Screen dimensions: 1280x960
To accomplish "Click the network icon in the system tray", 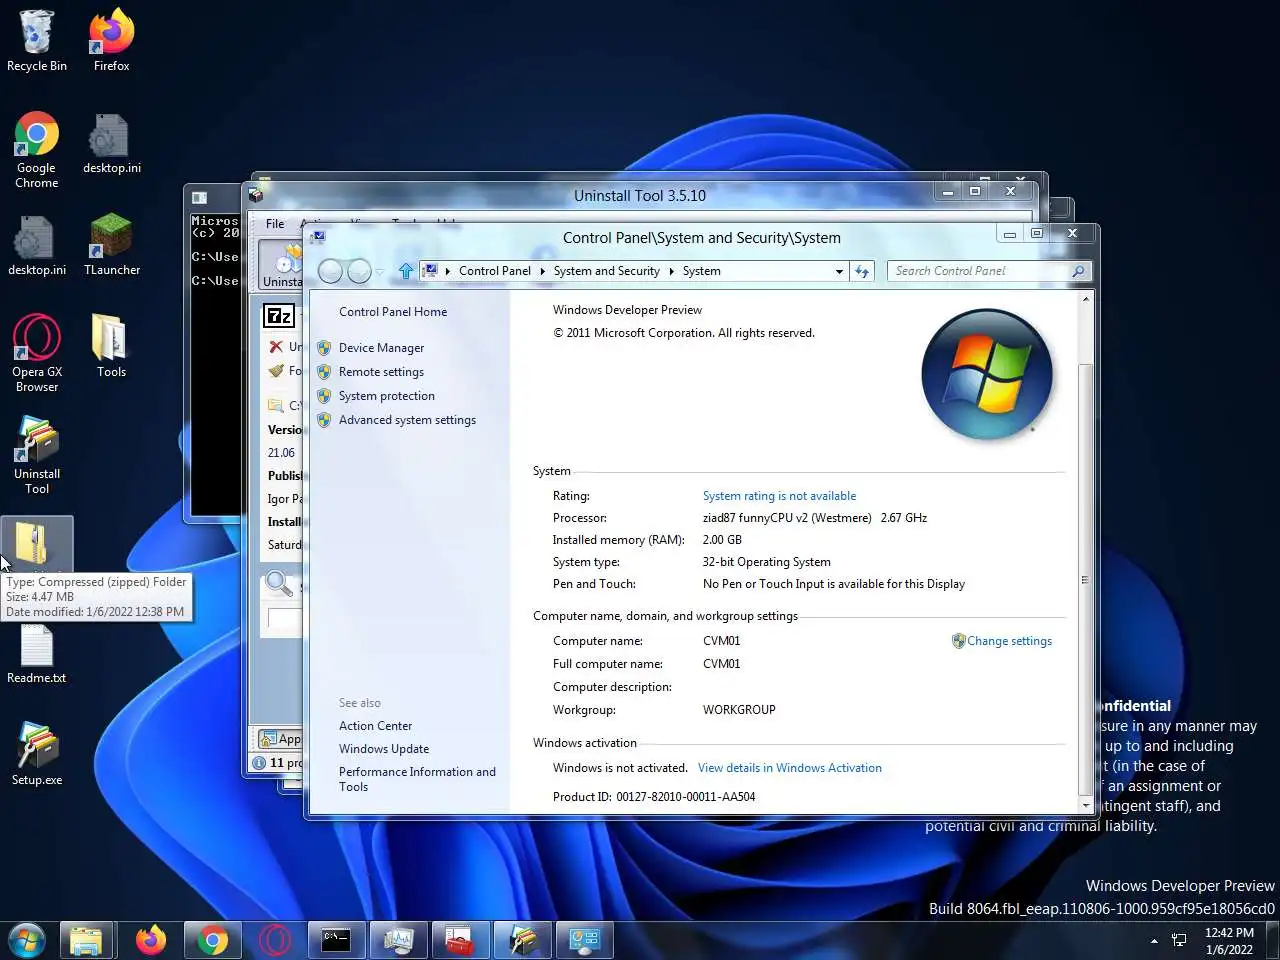I will [x=1180, y=941].
